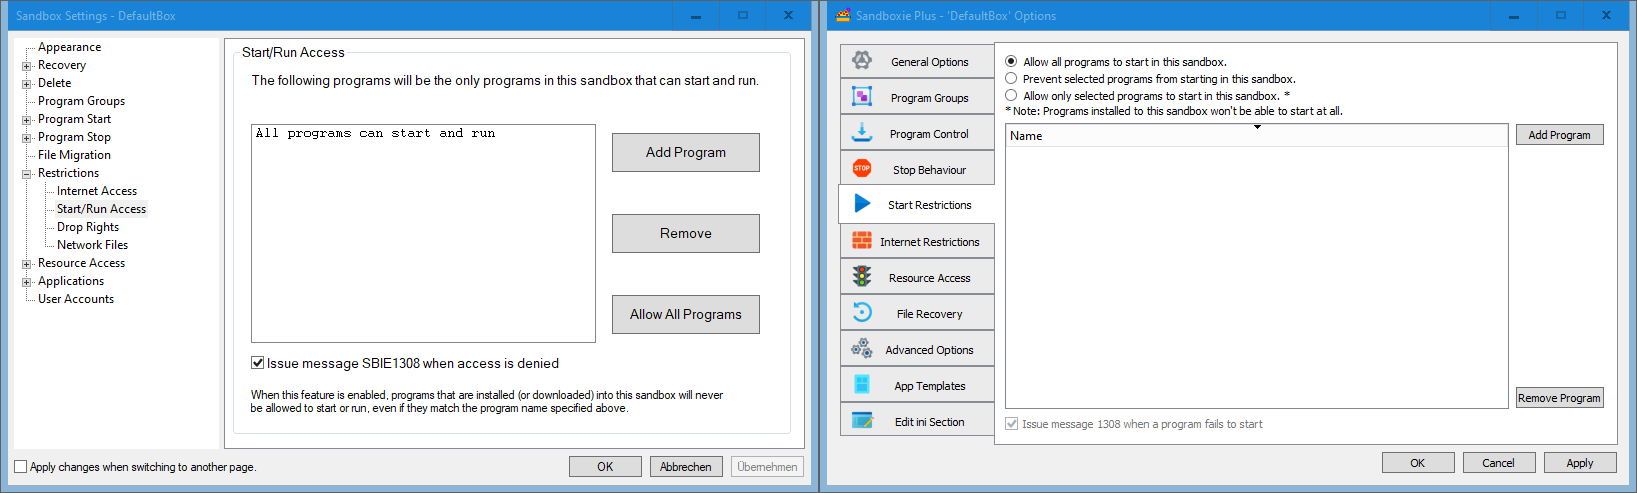The width and height of the screenshot is (1637, 493).
Task: Enable Apply changes when switching page
Action: (21, 467)
